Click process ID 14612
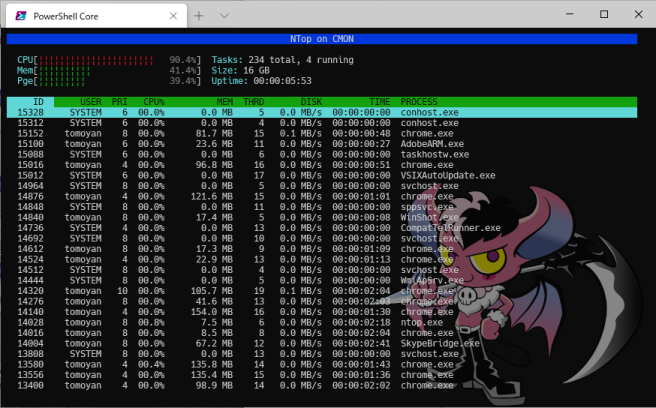 coord(31,249)
